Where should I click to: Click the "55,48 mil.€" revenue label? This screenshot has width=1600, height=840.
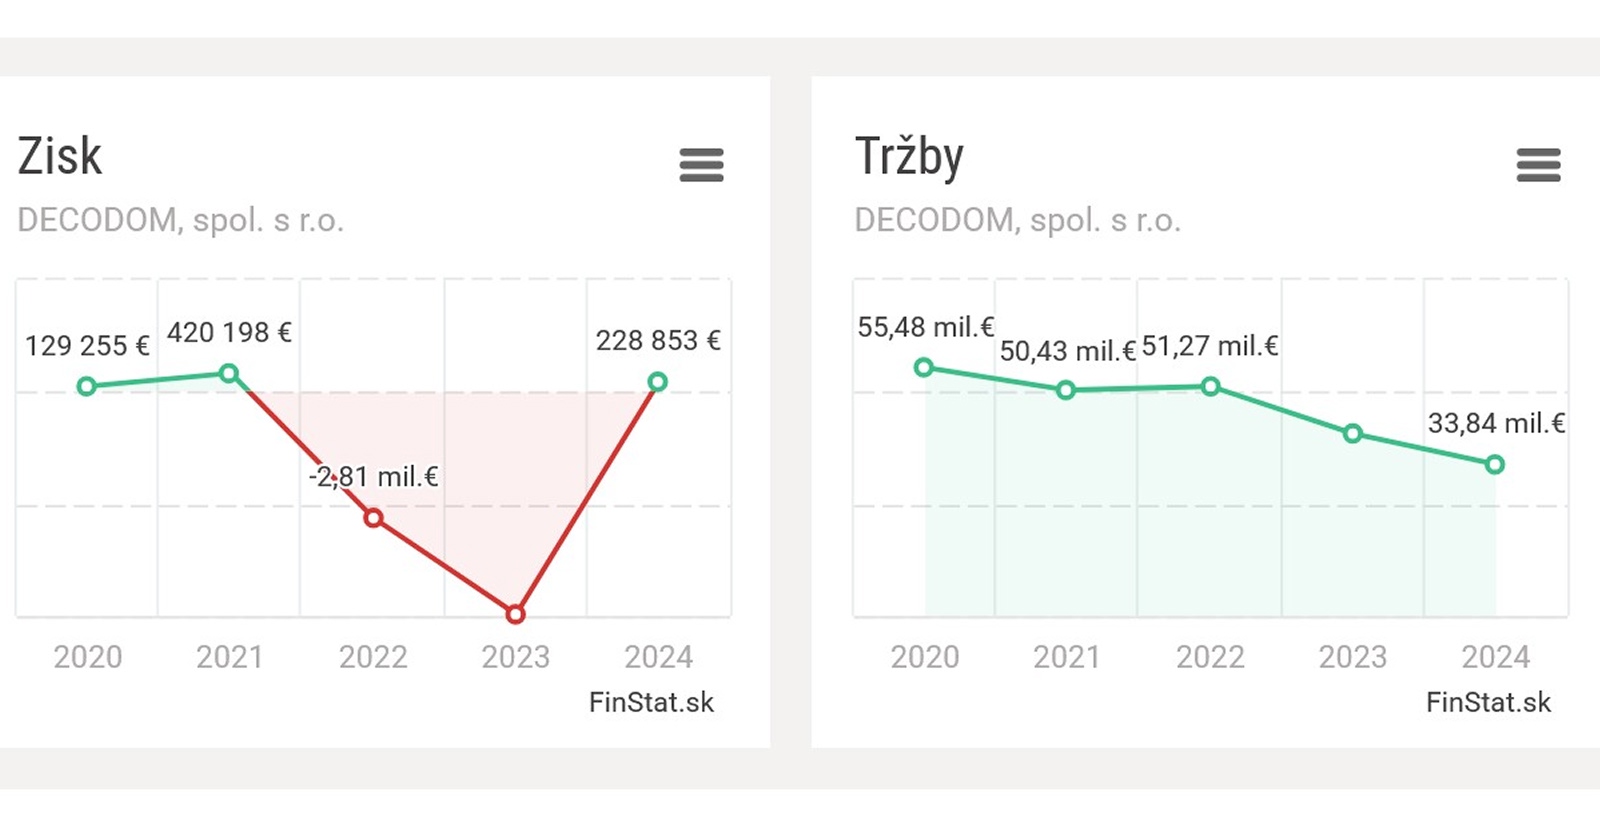pos(926,327)
